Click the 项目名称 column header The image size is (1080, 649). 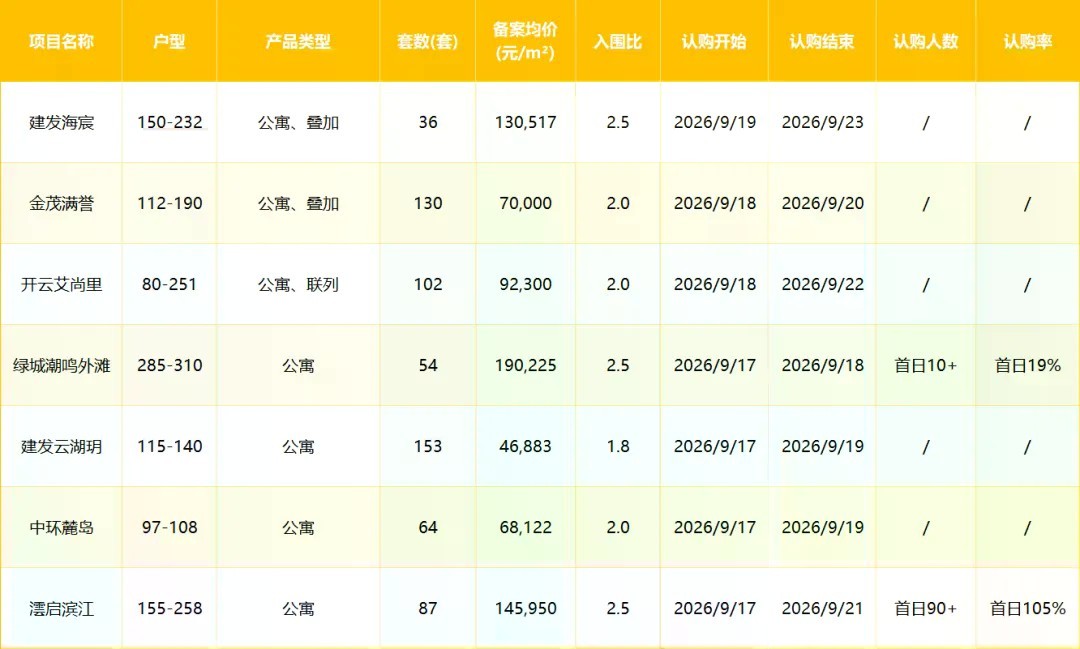tap(61, 41)
